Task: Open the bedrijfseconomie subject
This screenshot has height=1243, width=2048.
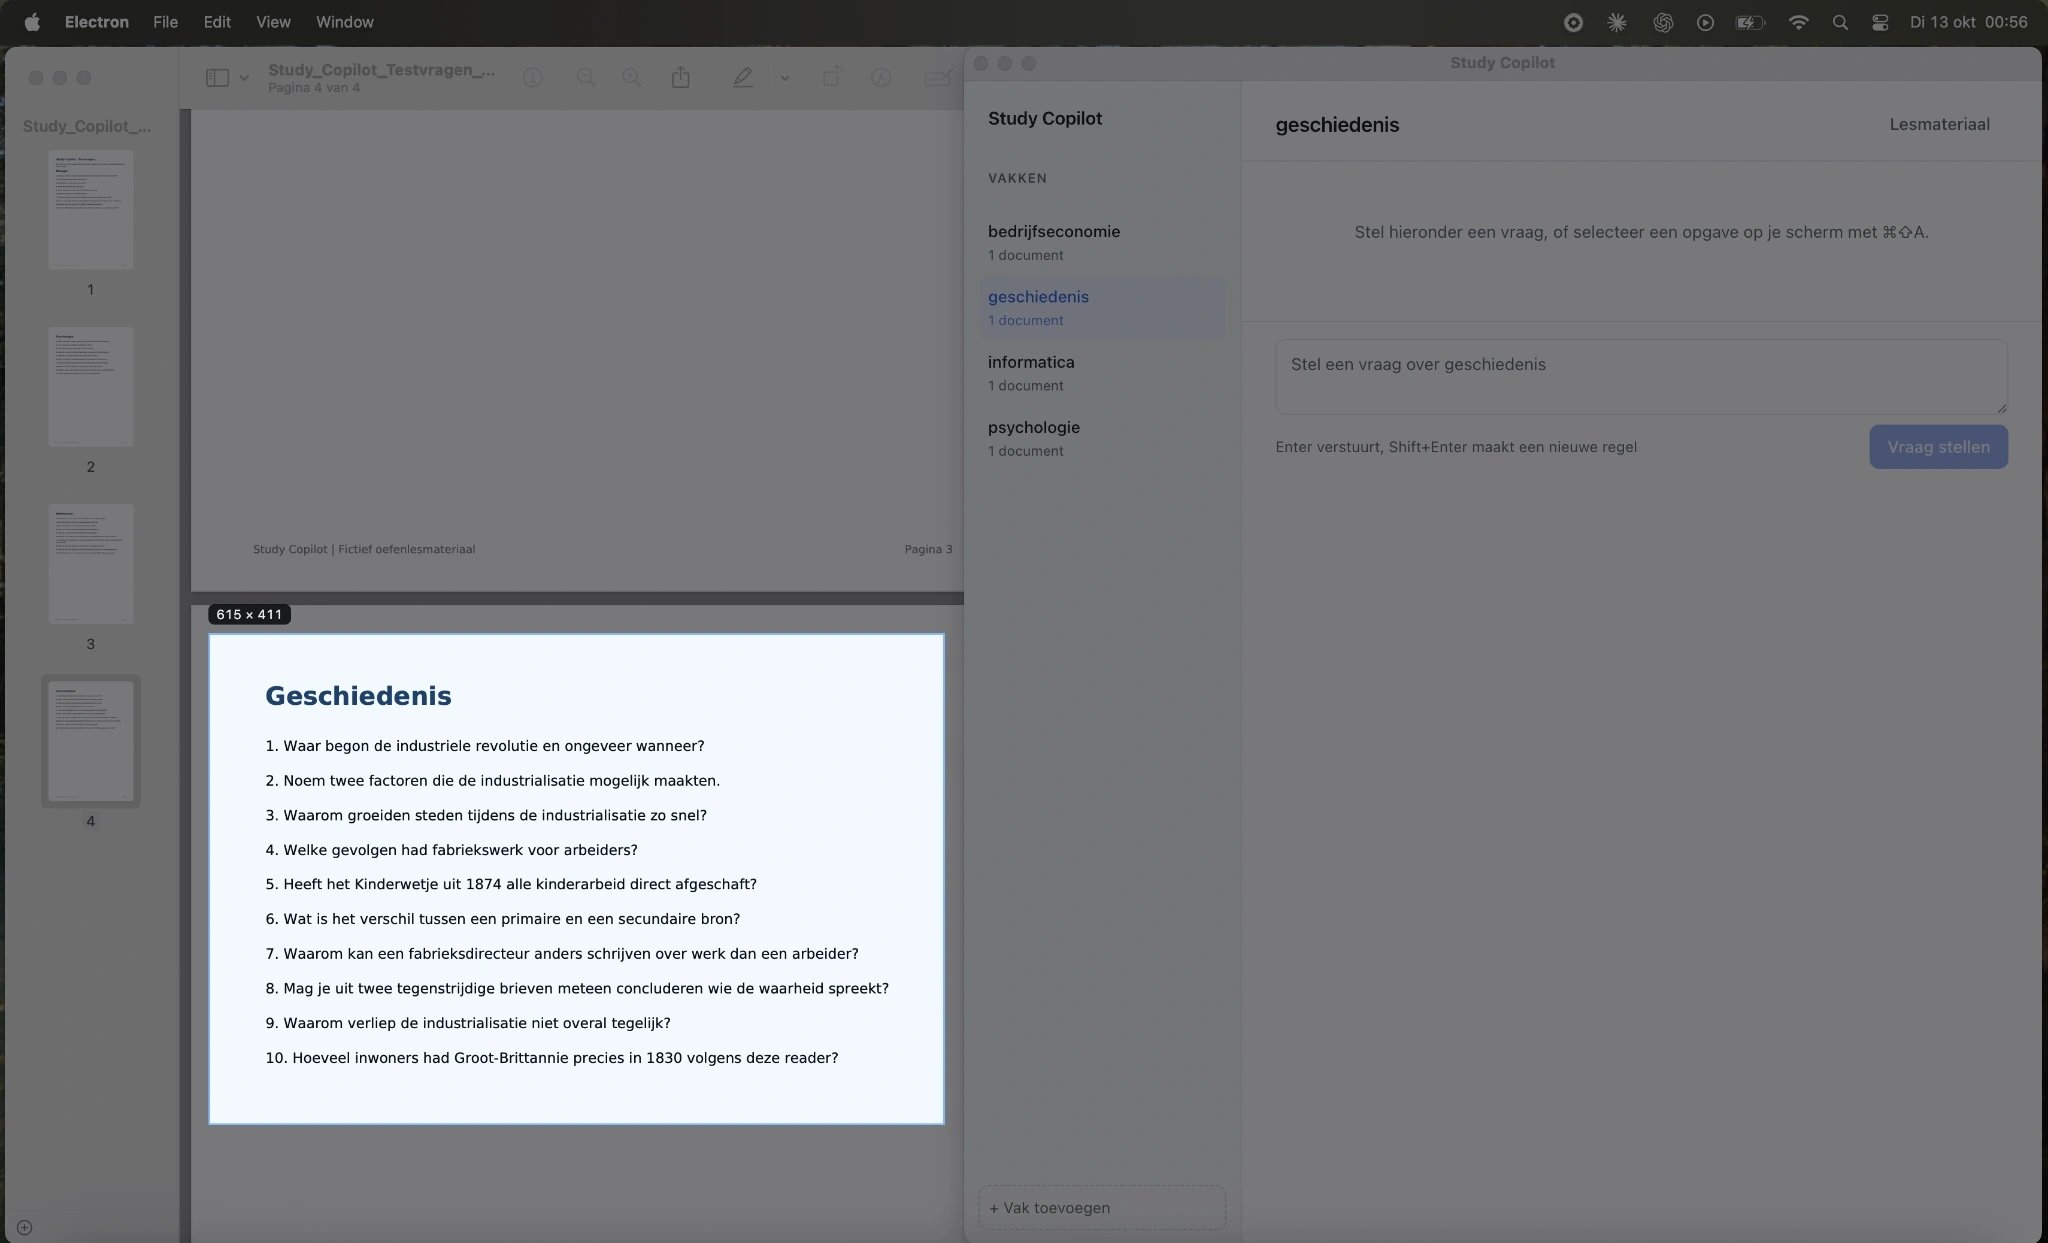Action: [1102, 242]
